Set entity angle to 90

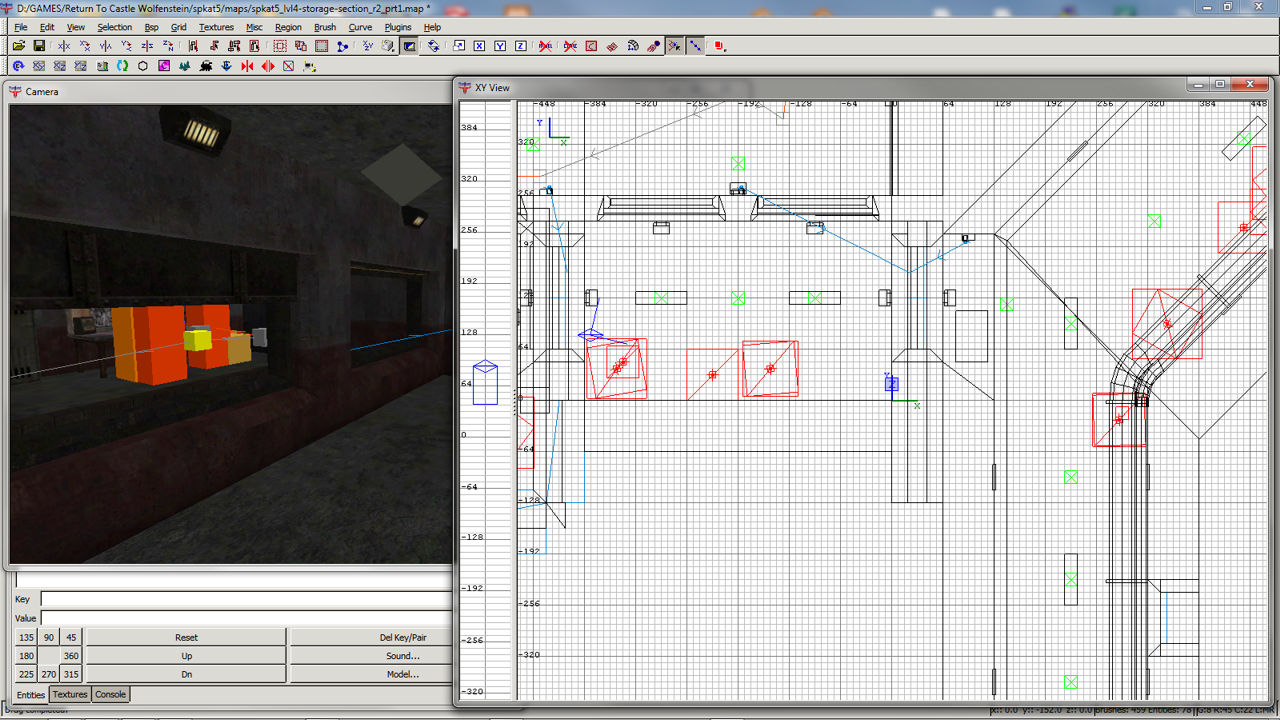[x=48, y=637]
